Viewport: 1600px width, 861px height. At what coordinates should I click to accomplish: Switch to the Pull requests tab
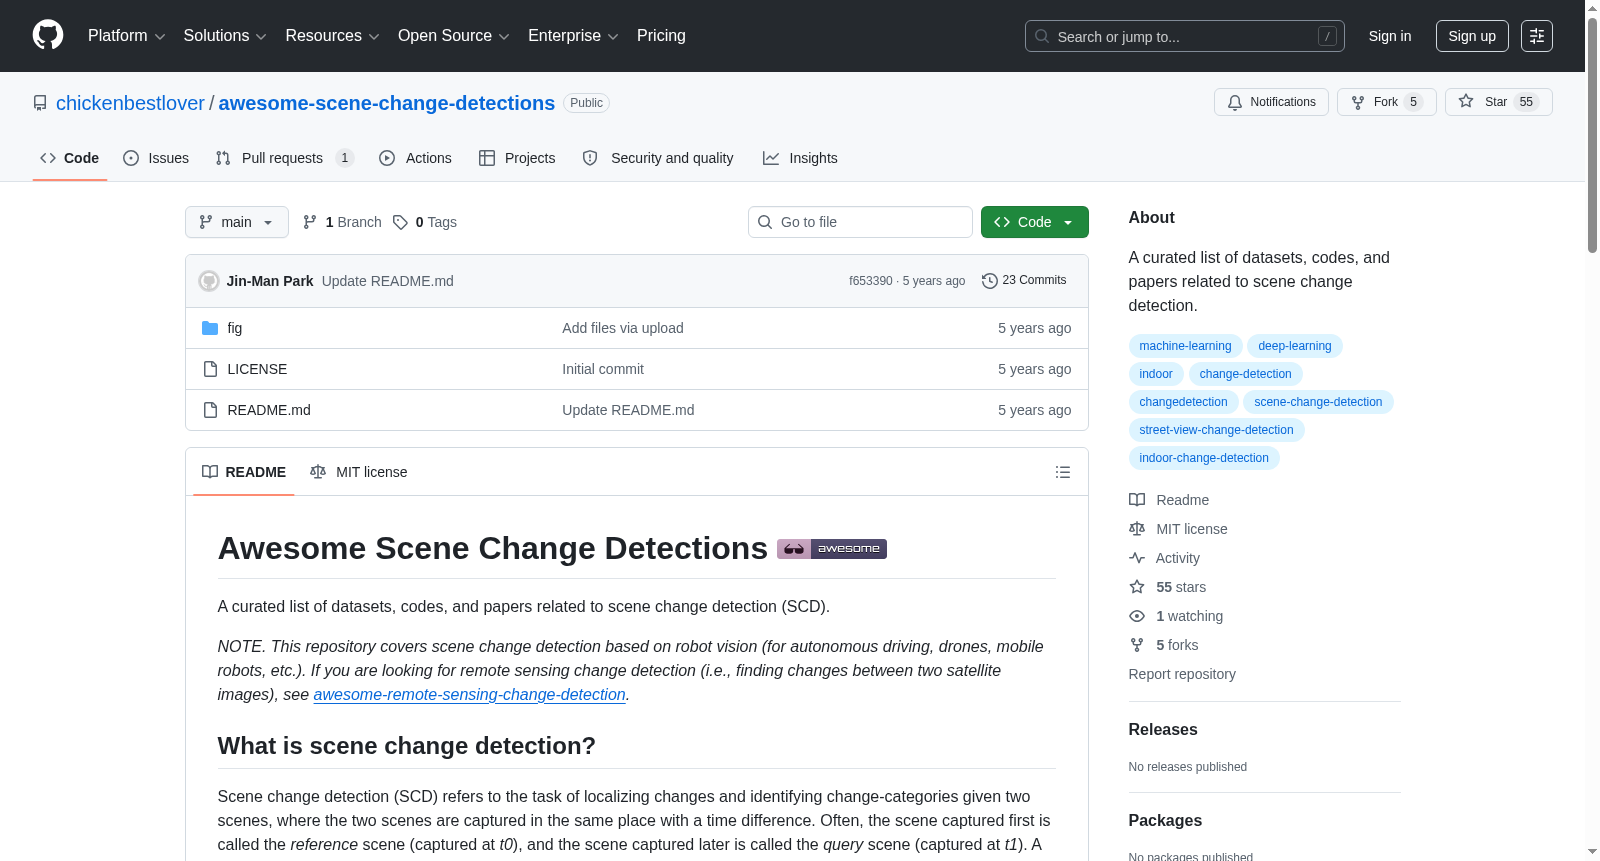click(284, 158)
